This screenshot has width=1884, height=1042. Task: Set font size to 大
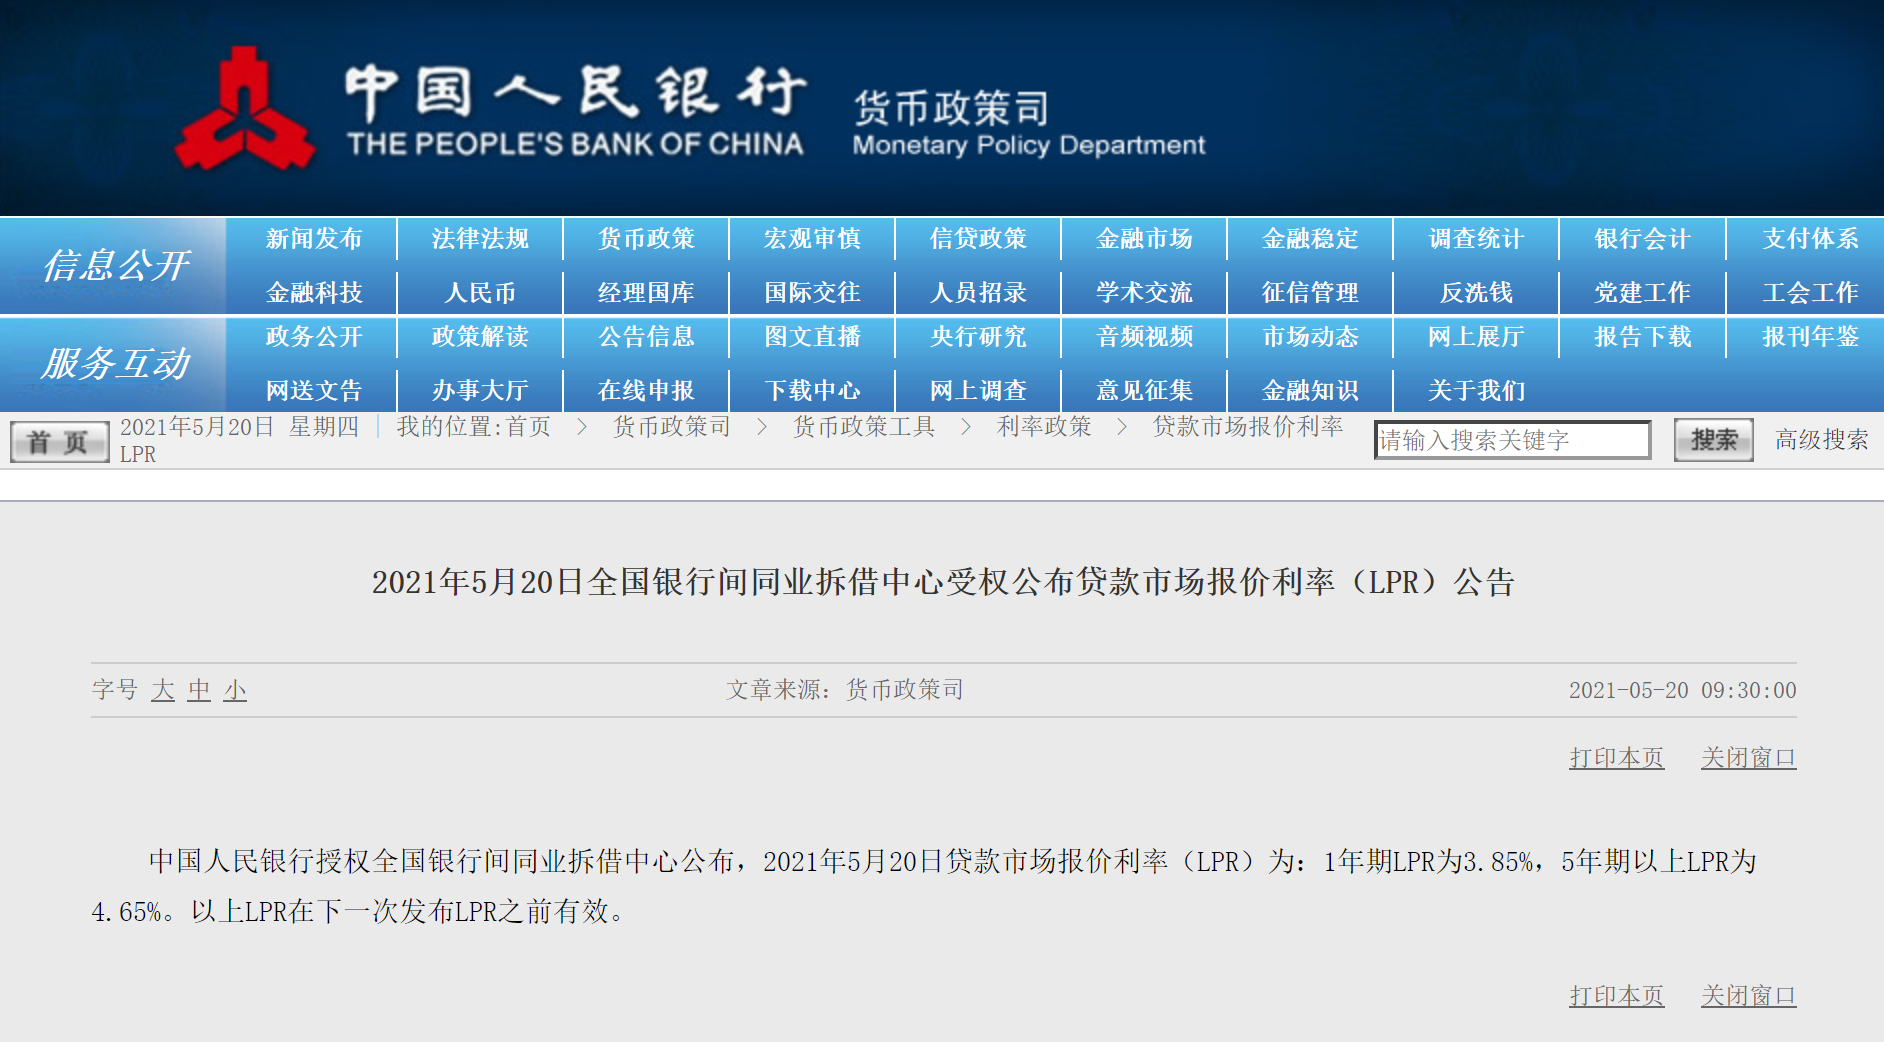click(163, 690)
